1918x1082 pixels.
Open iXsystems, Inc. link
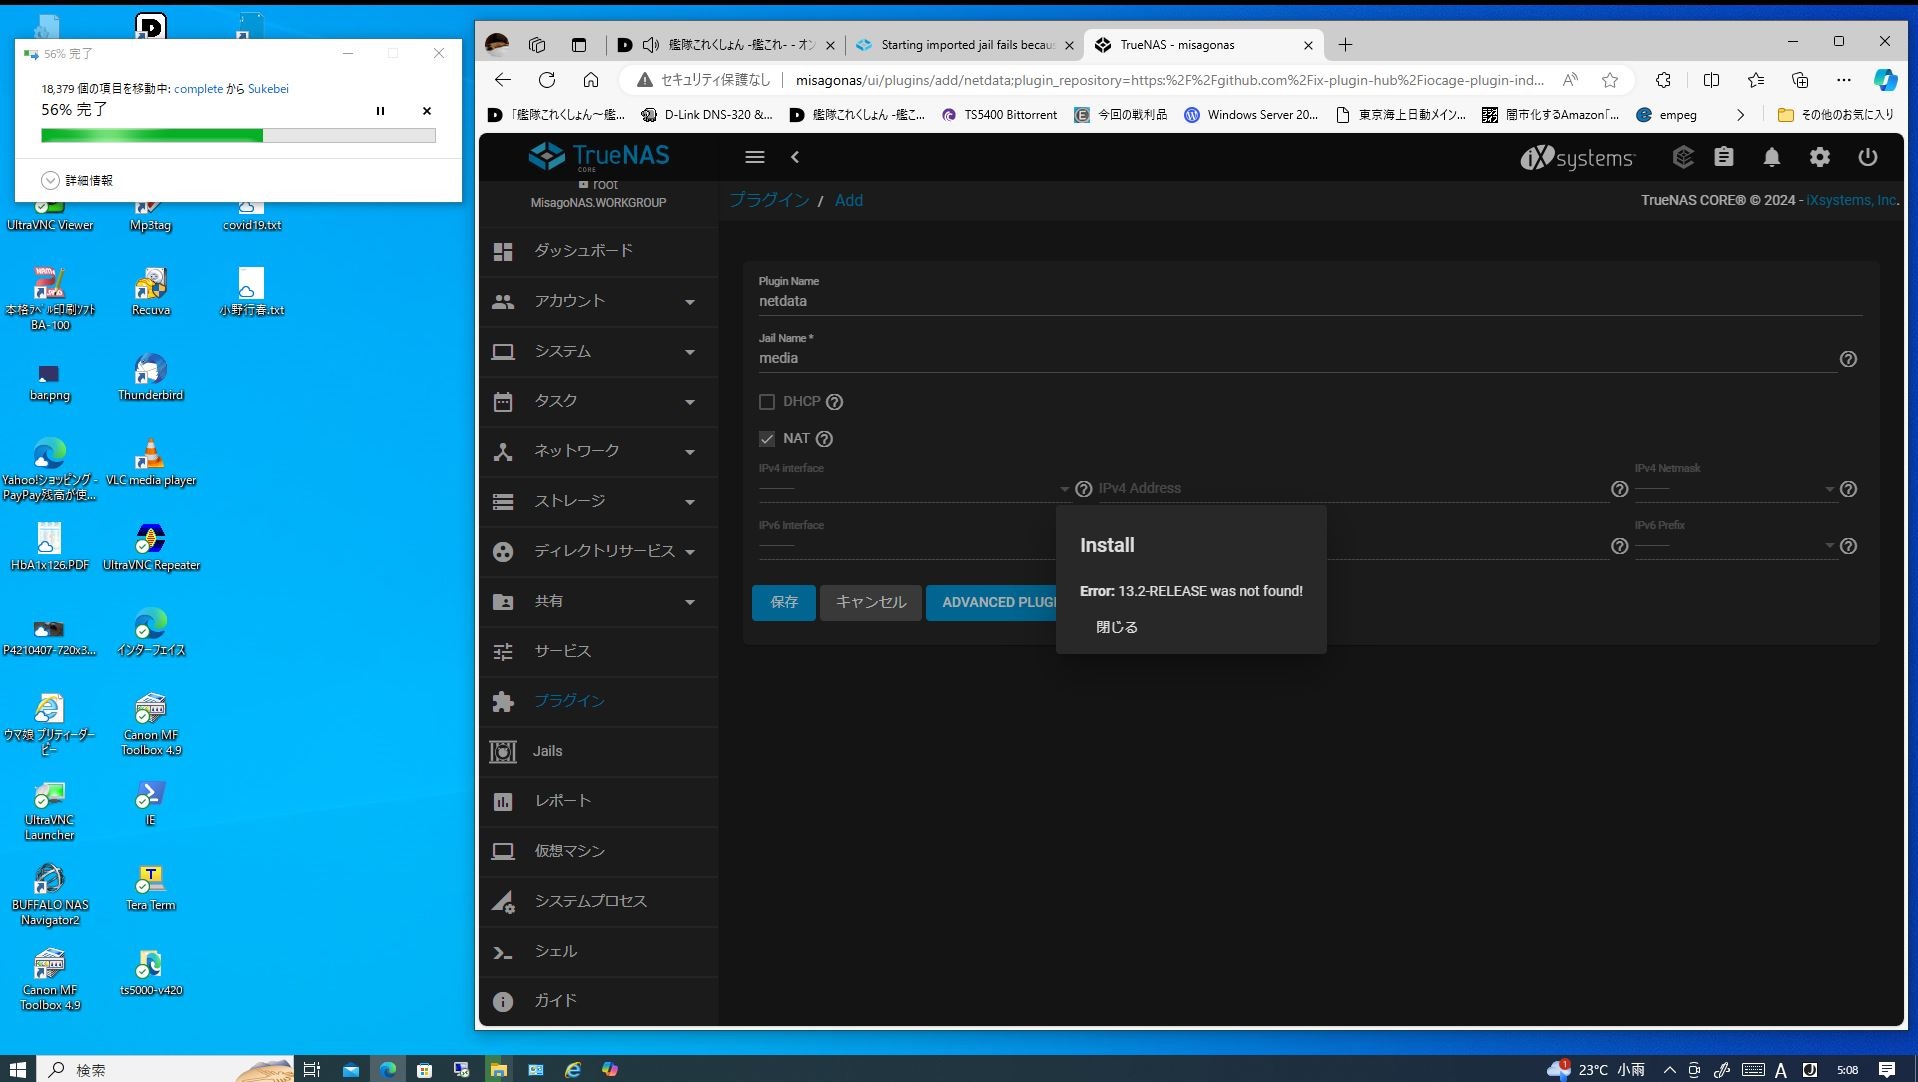coord(1851,200)
